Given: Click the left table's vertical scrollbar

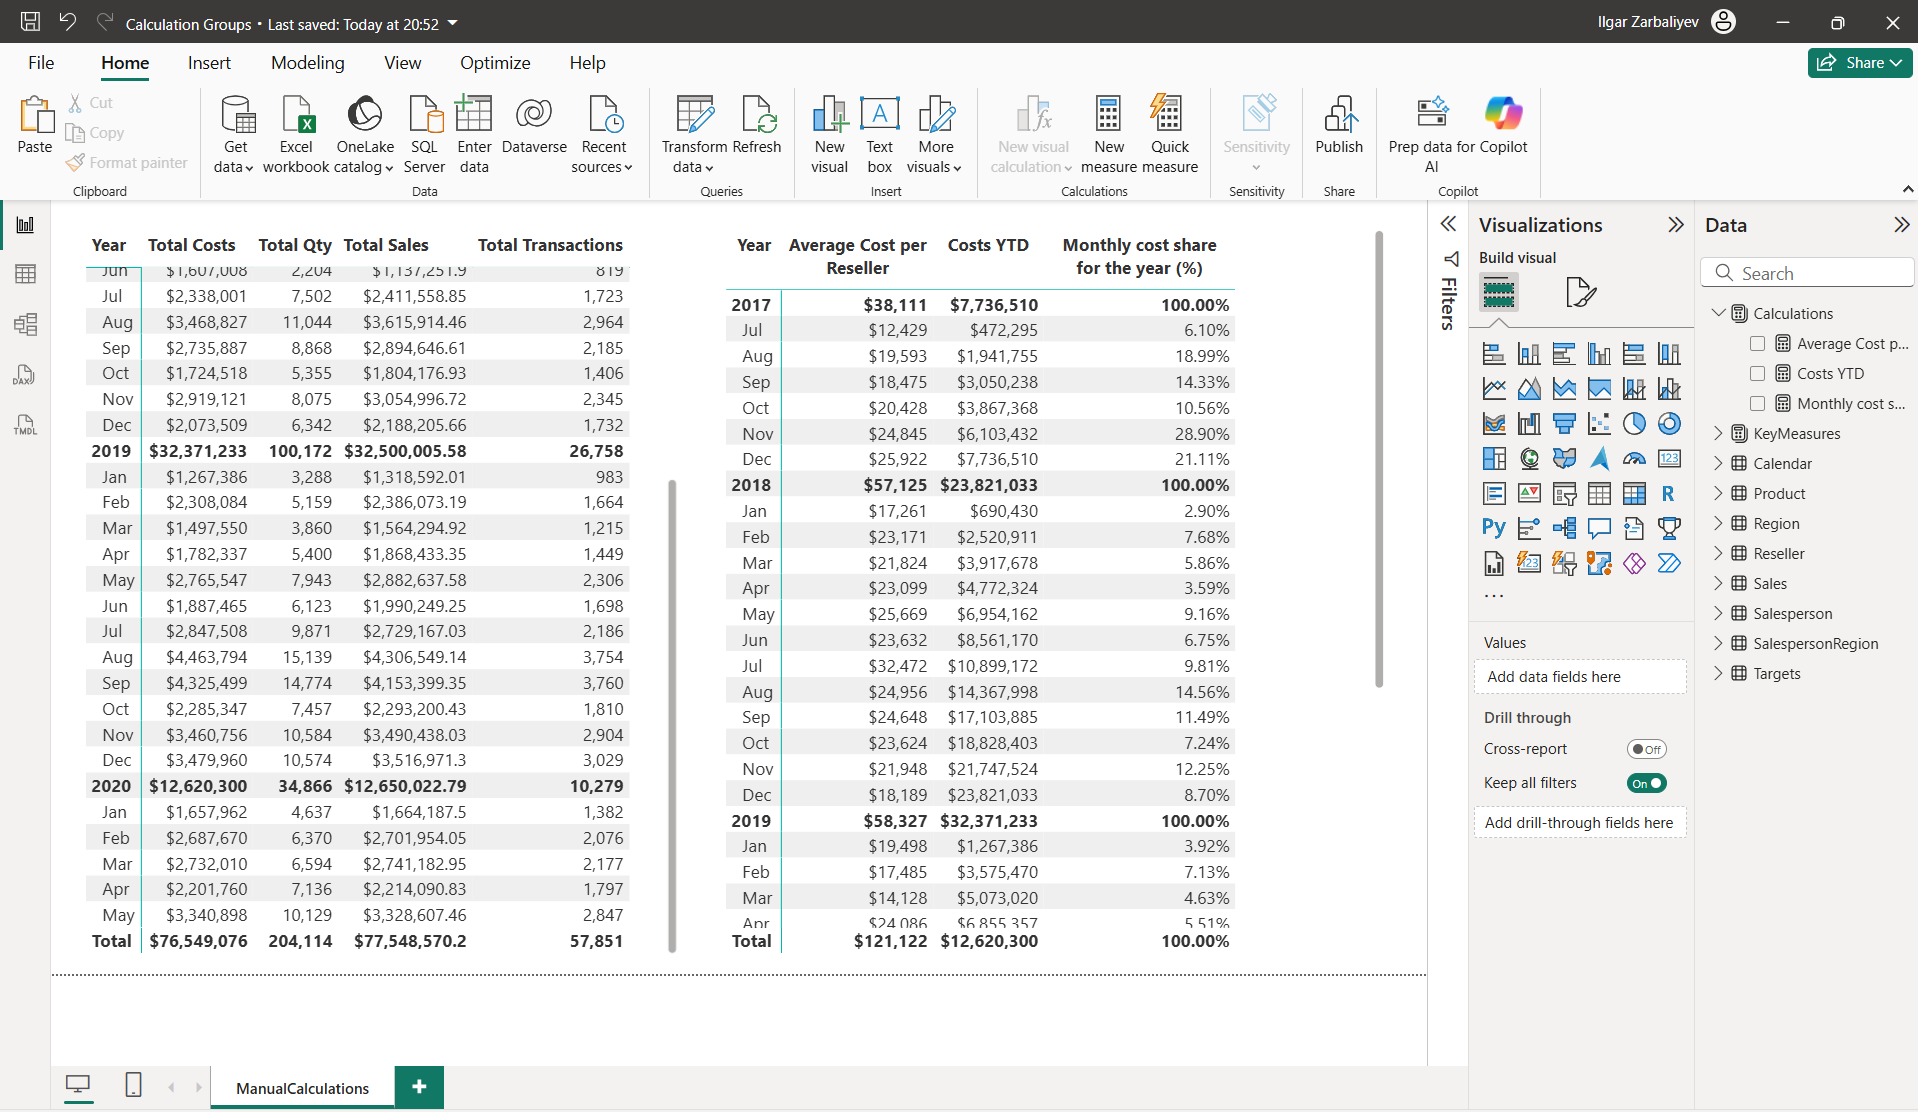Looking at the screenshot, I should point(672,715).
